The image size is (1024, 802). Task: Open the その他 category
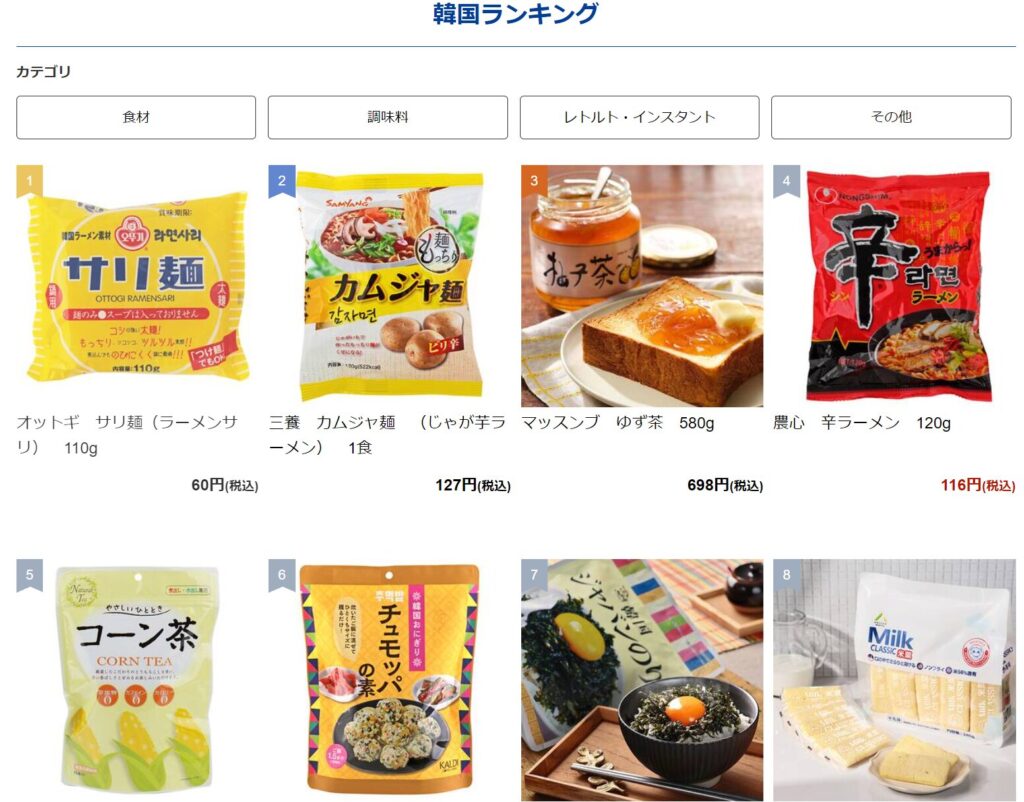[x=891, y=118]
